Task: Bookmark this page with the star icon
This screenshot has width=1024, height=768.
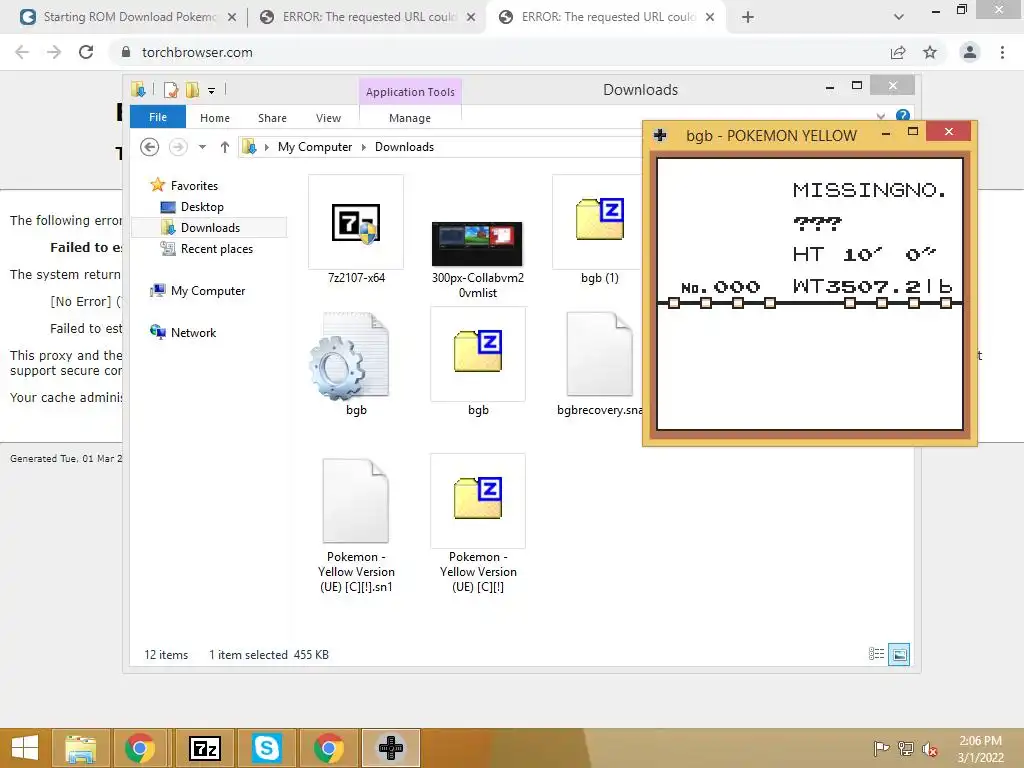Action: click(930, 52)
